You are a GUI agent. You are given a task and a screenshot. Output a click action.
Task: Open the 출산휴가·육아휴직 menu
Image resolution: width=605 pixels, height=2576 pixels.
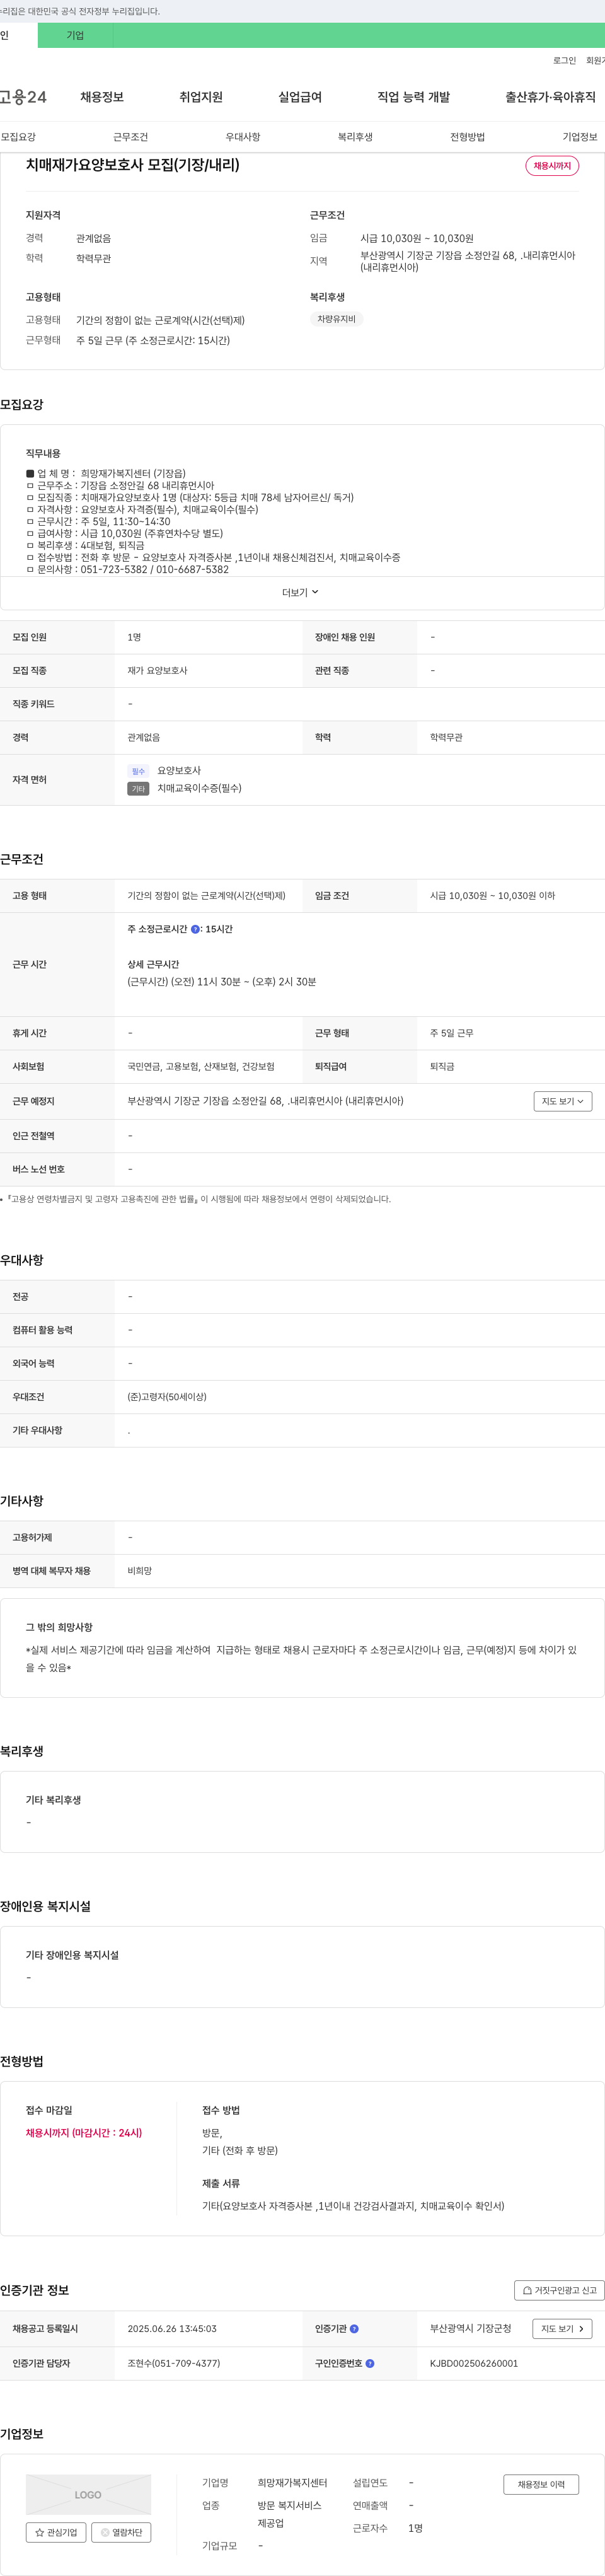pos(550,97)
